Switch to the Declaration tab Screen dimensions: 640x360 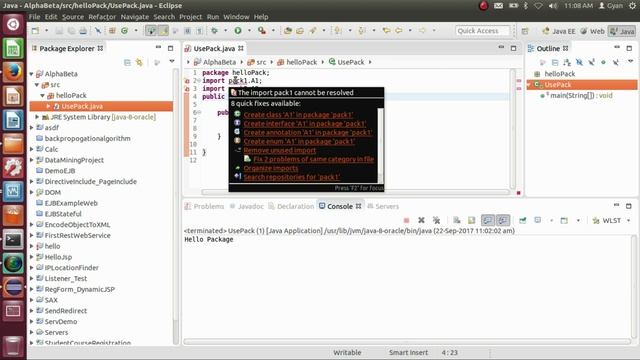[x=291, y=207]
